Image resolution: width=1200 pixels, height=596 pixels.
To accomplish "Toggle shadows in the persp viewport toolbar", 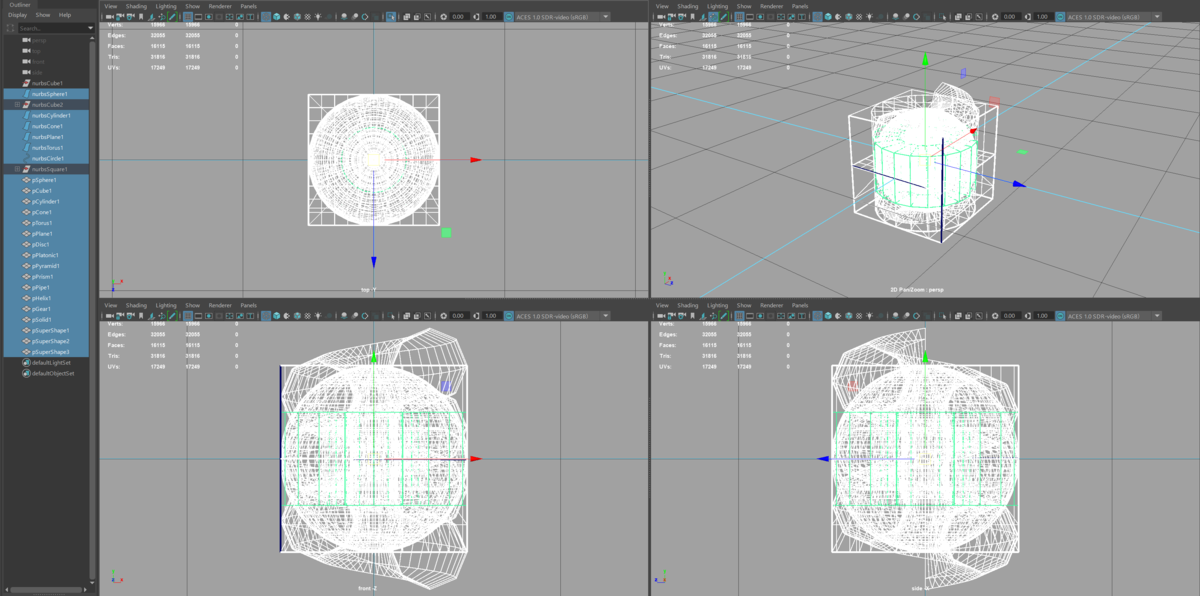I will click(x=880, y=15).
